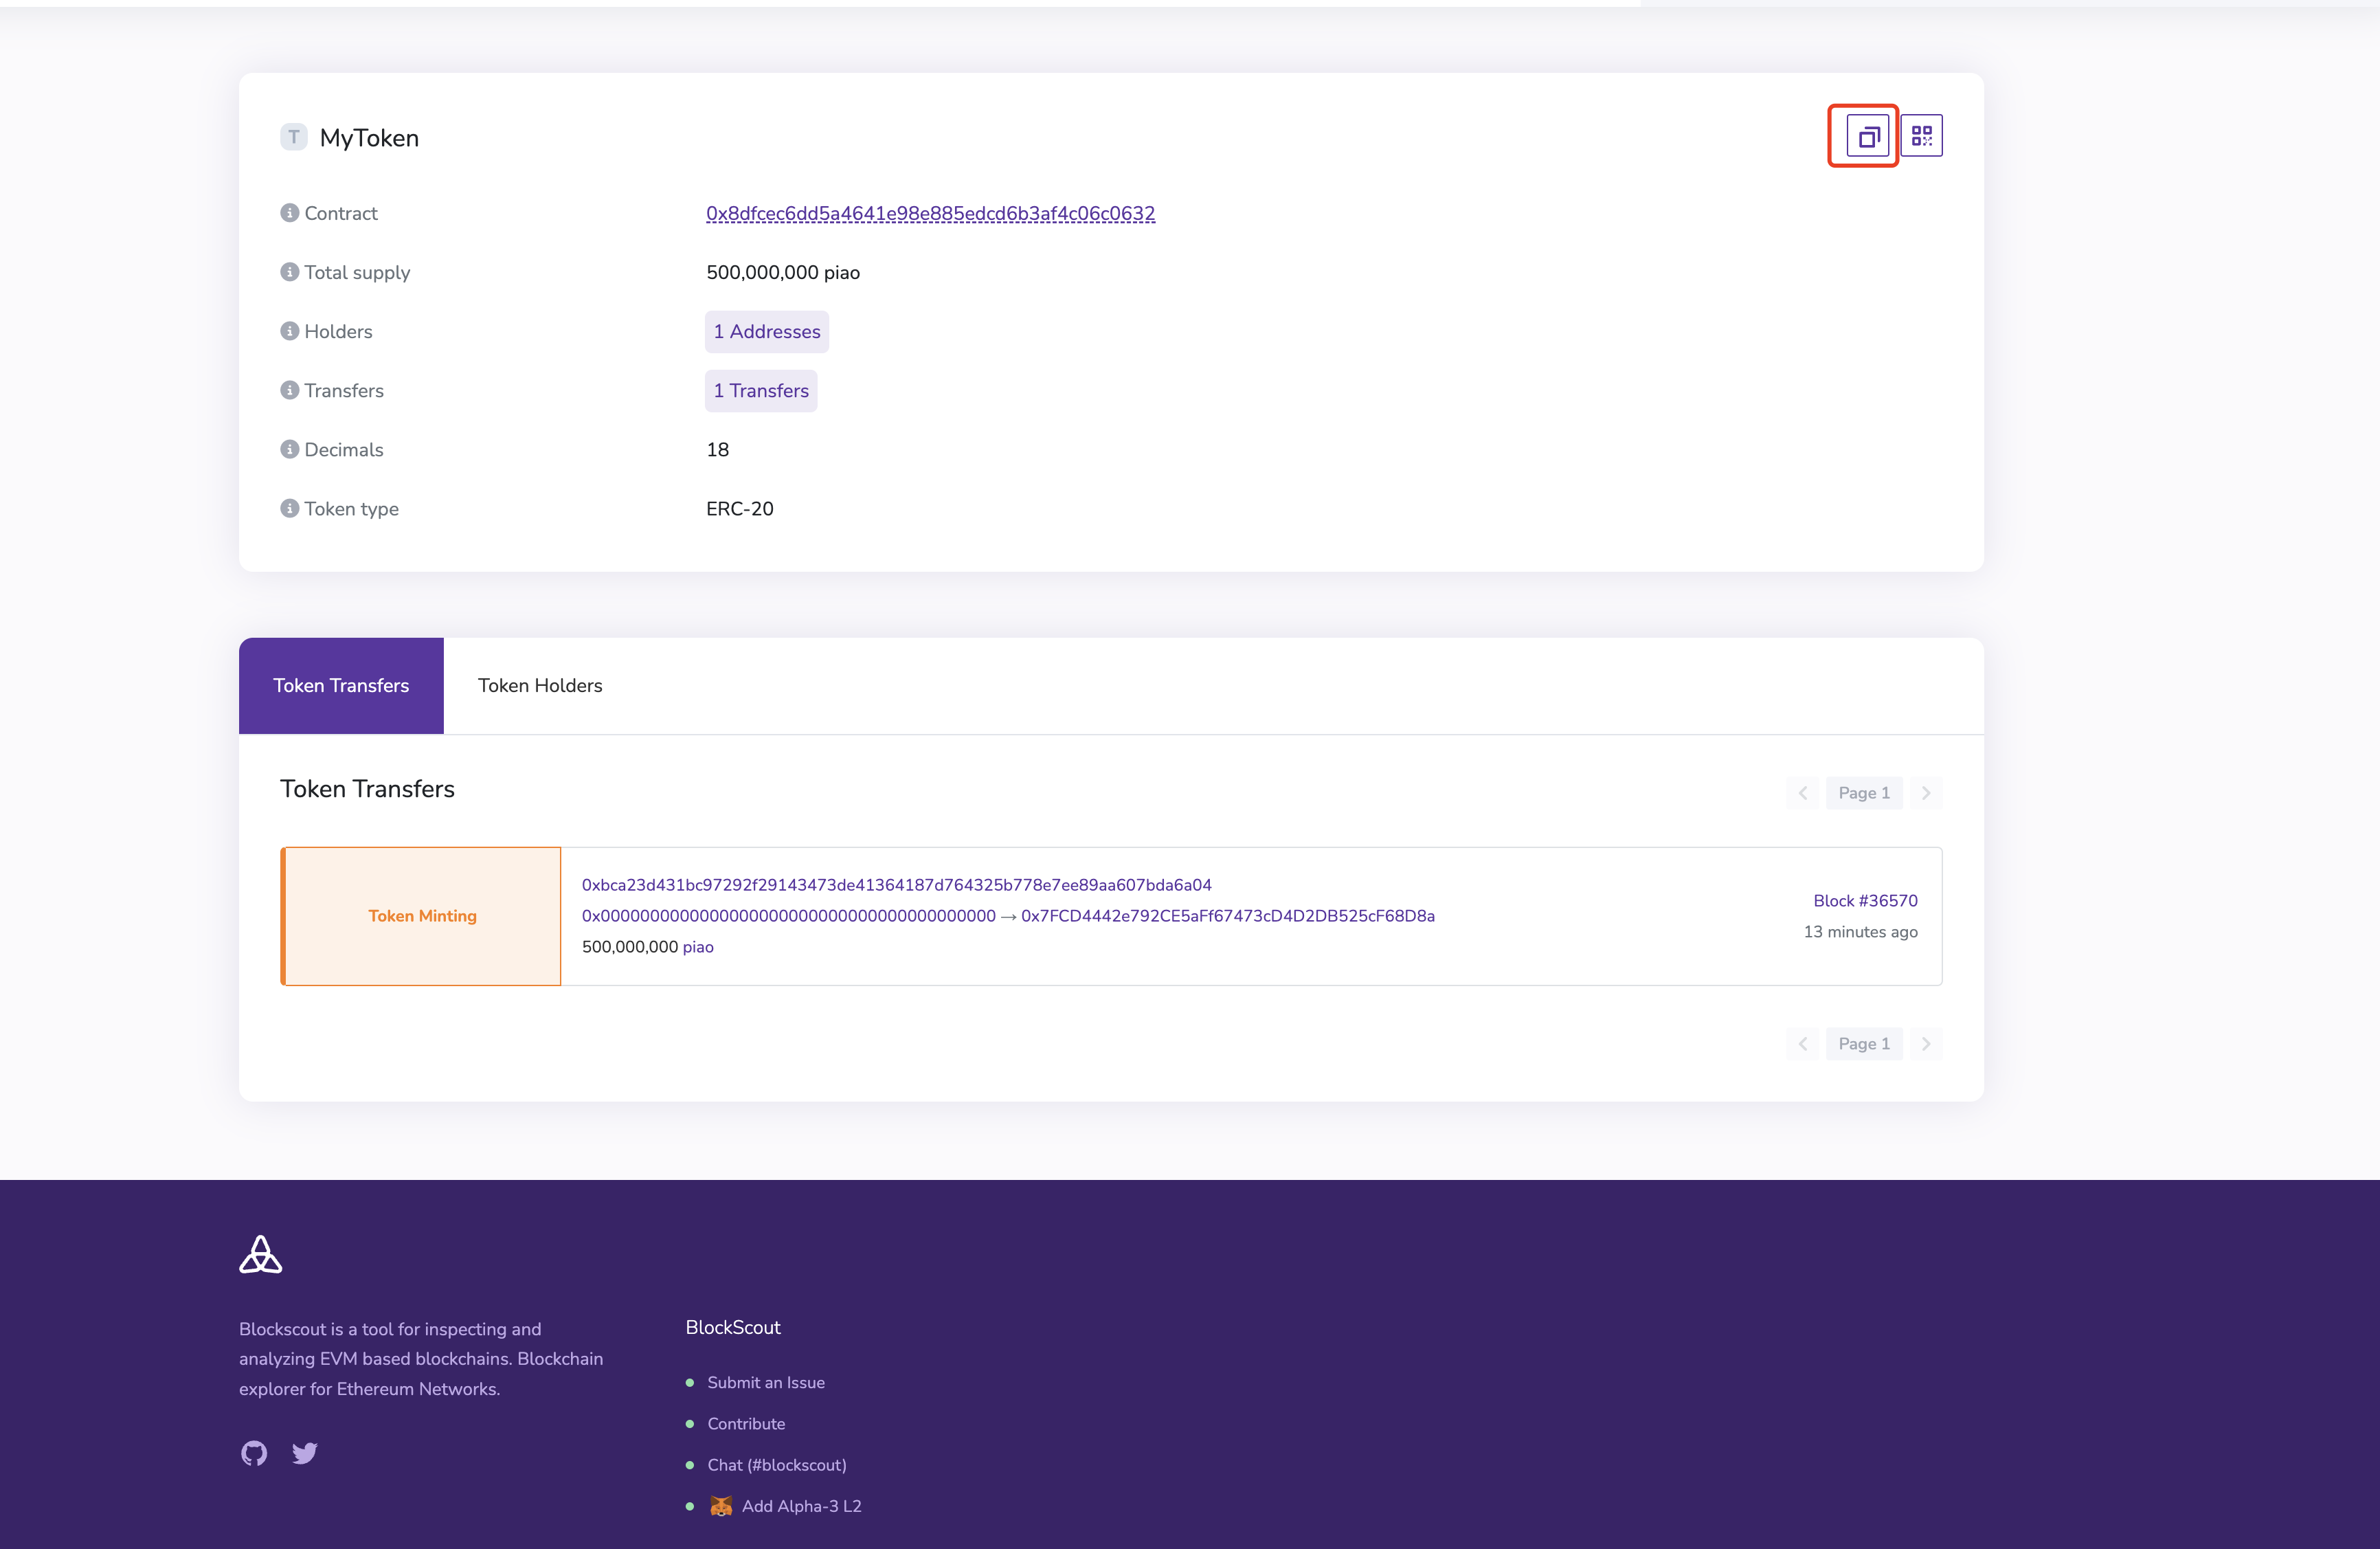Screen dimensions: 2380x1549
Task: Open the GitHub icon in footer
Action: click(254, 1452)
